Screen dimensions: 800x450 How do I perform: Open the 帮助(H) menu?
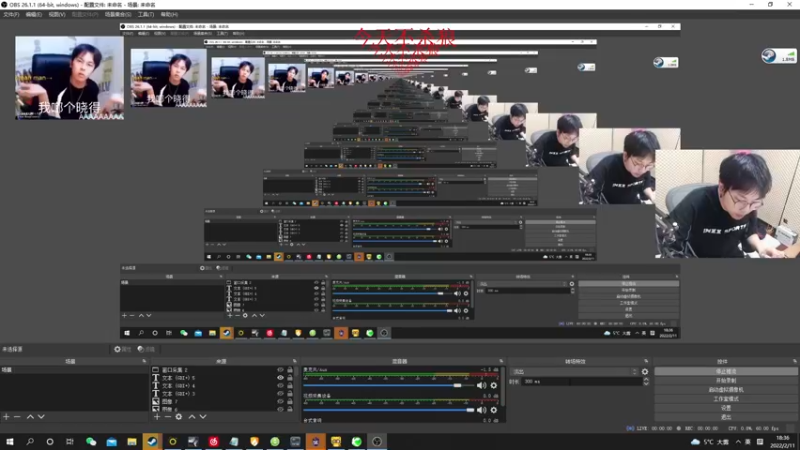(169, 14)
